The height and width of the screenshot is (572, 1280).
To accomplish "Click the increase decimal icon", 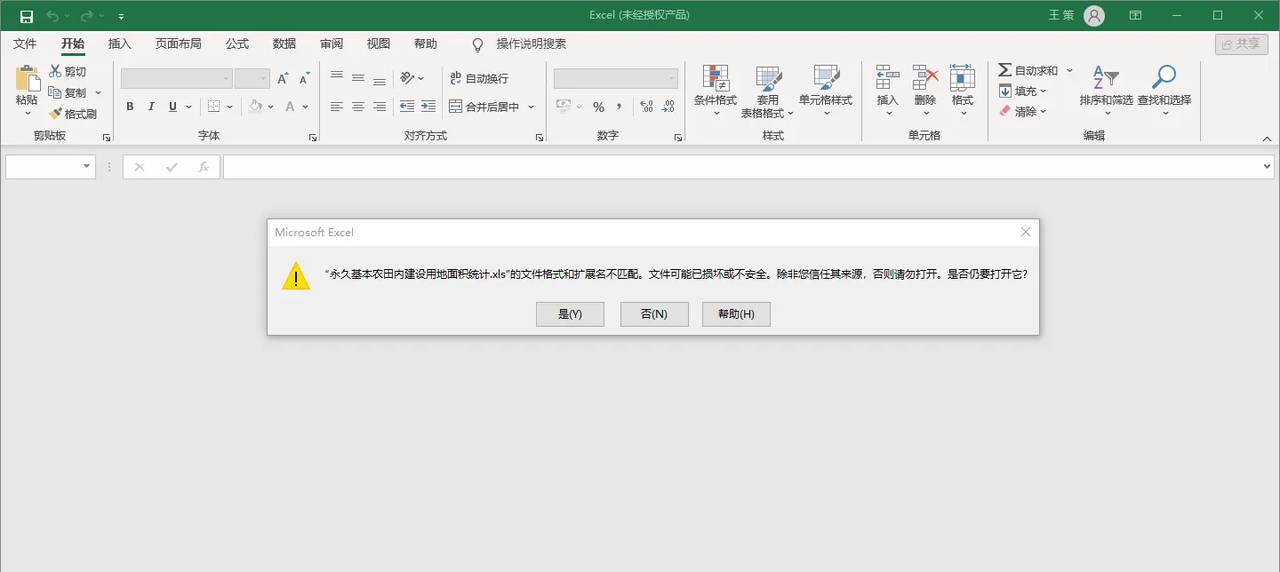I will pos(646,107).
